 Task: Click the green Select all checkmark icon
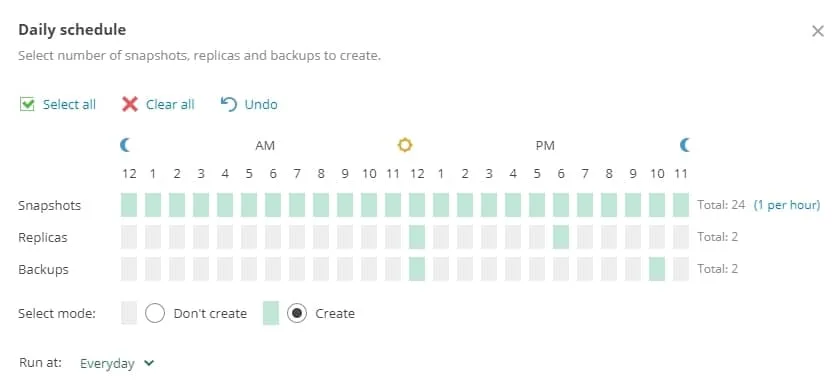[x=27, y=104]
